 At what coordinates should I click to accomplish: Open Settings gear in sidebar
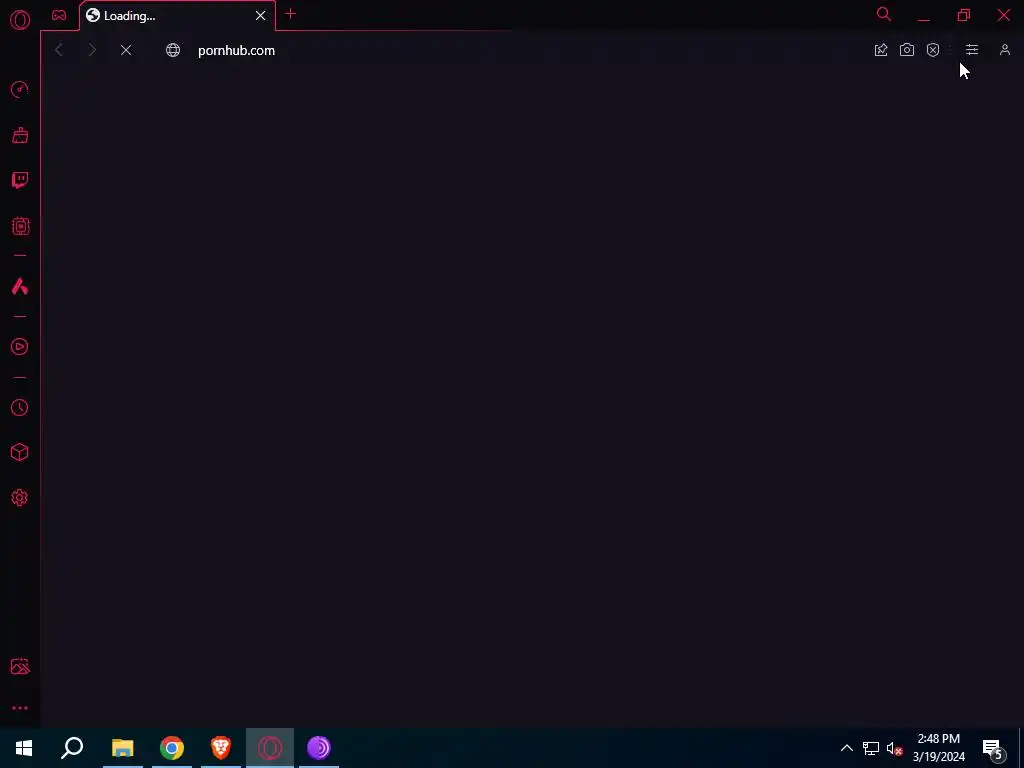point(20,498)
